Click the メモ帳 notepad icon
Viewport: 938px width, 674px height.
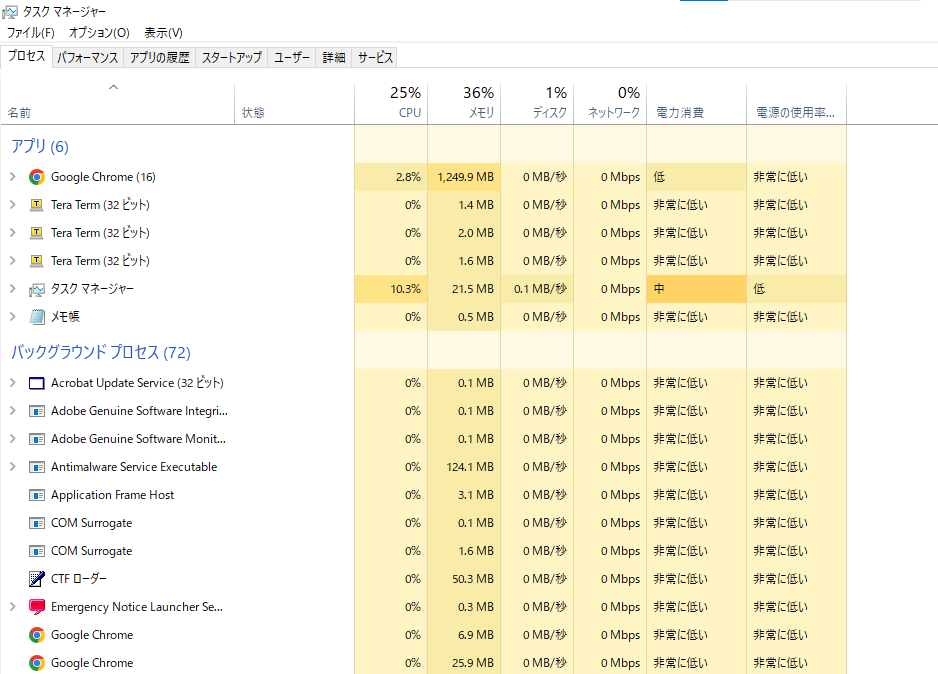tap(37, 317)
